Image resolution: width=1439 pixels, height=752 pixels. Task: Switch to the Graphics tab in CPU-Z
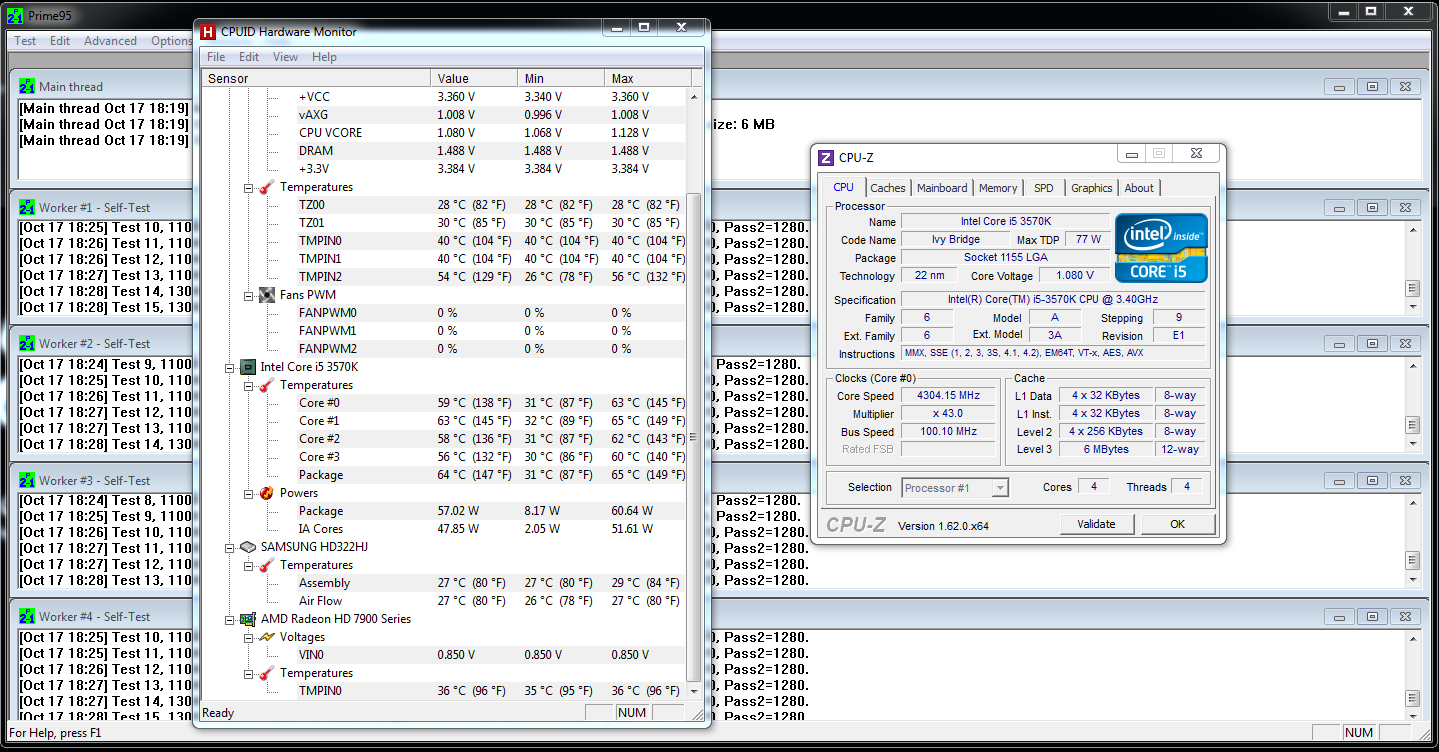click(x=1091, y=188)
